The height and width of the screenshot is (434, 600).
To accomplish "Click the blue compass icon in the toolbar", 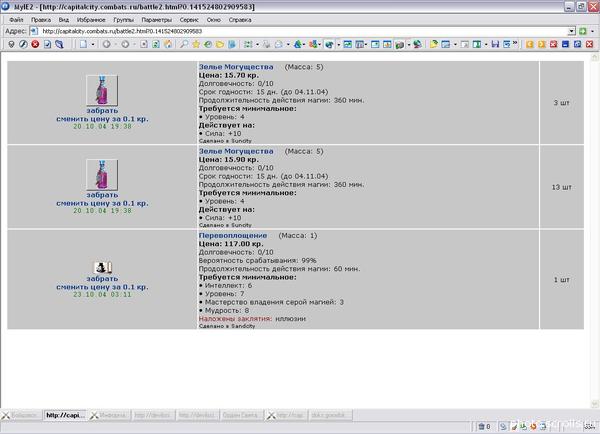I will (x=23, y=44).
